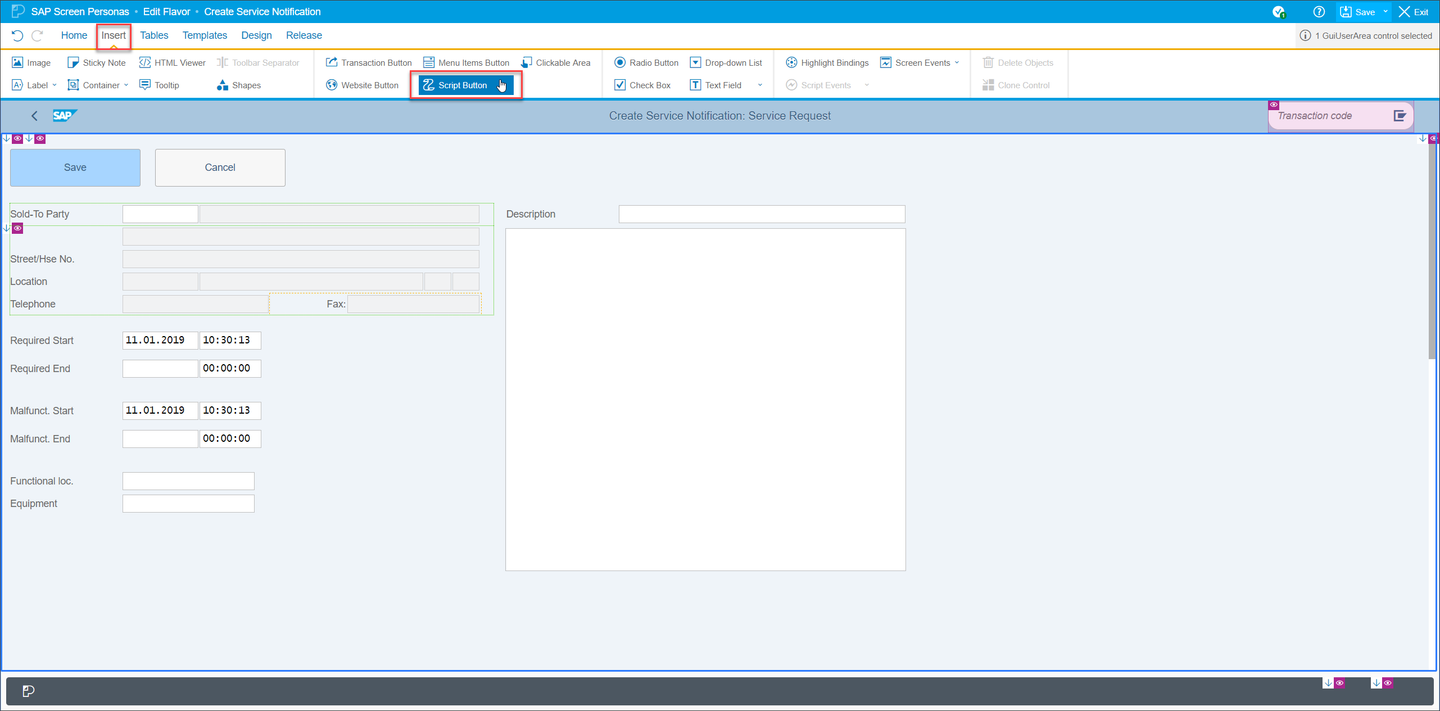Open the Save dropdown arrow

[1386, 12]
